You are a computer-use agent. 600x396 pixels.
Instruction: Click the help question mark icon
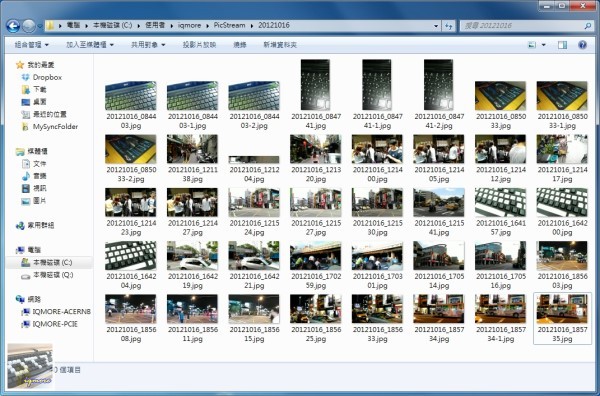click(x=582, y=45)
